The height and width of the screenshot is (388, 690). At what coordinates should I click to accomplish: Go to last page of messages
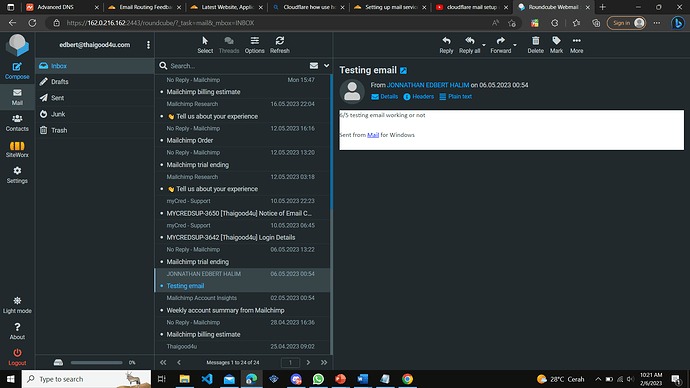point(324,362)
